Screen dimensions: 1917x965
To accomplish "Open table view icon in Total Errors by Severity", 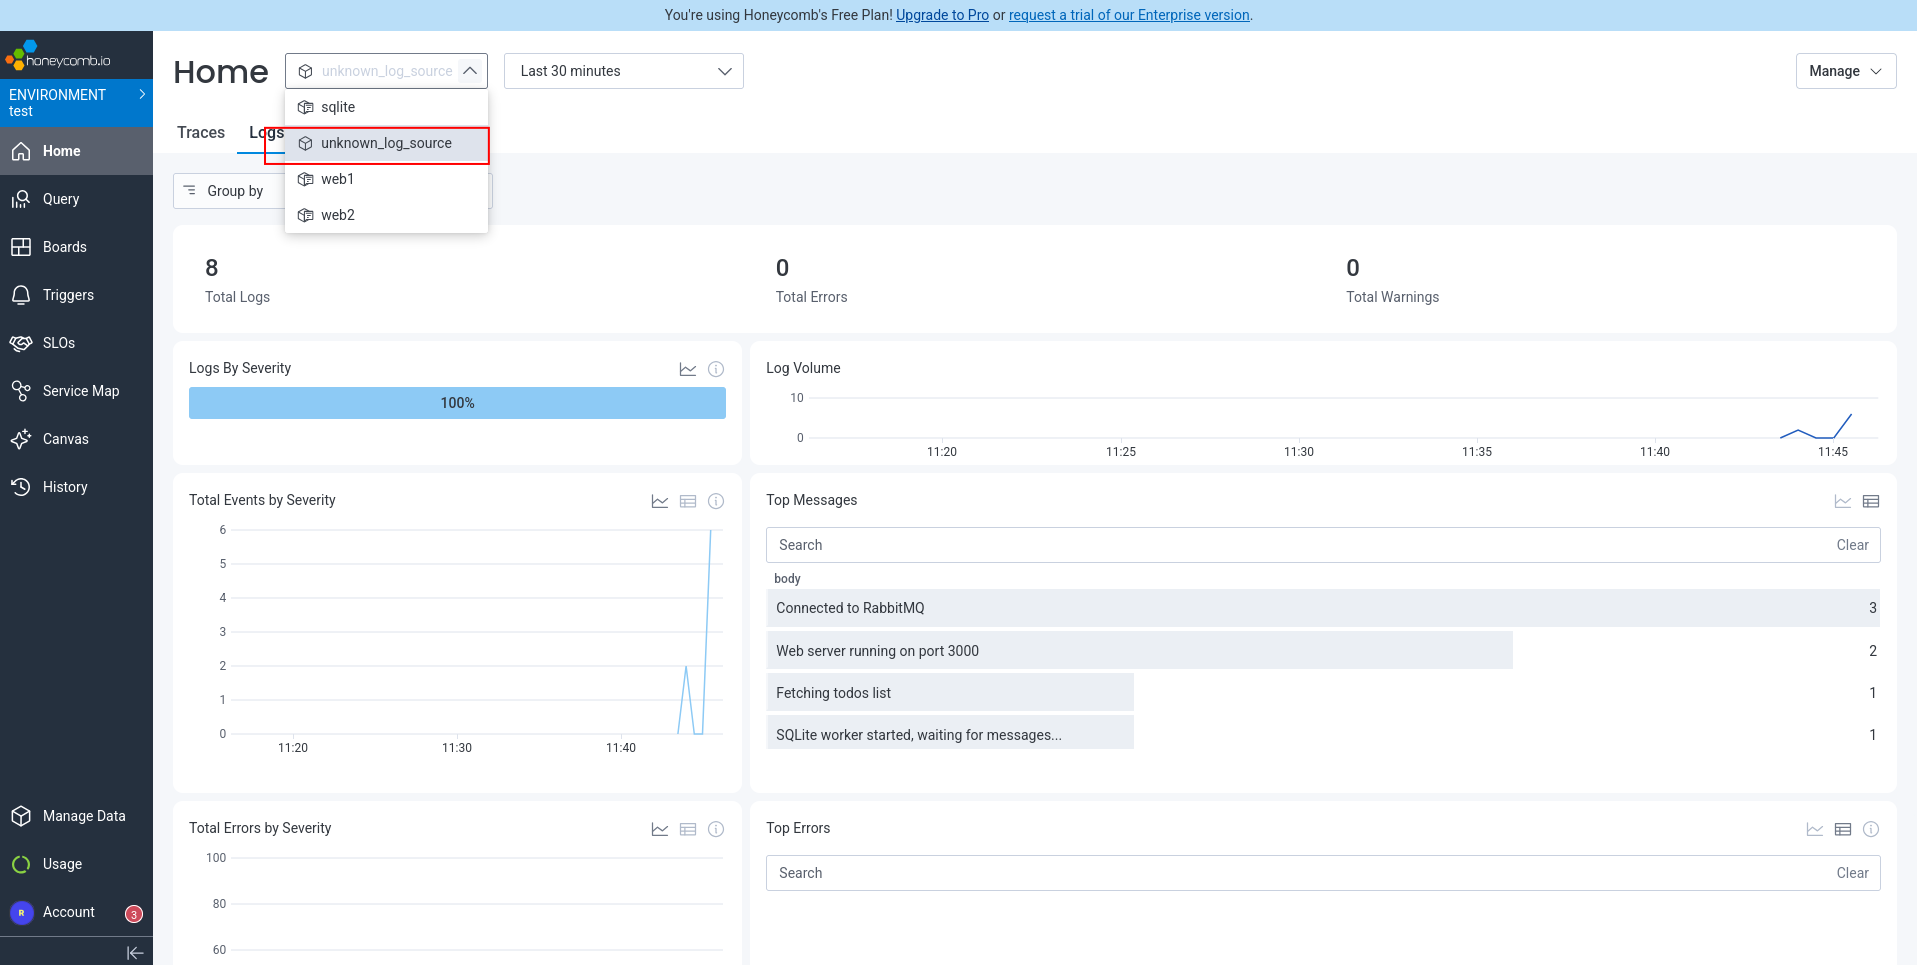I will click(688, 829).
